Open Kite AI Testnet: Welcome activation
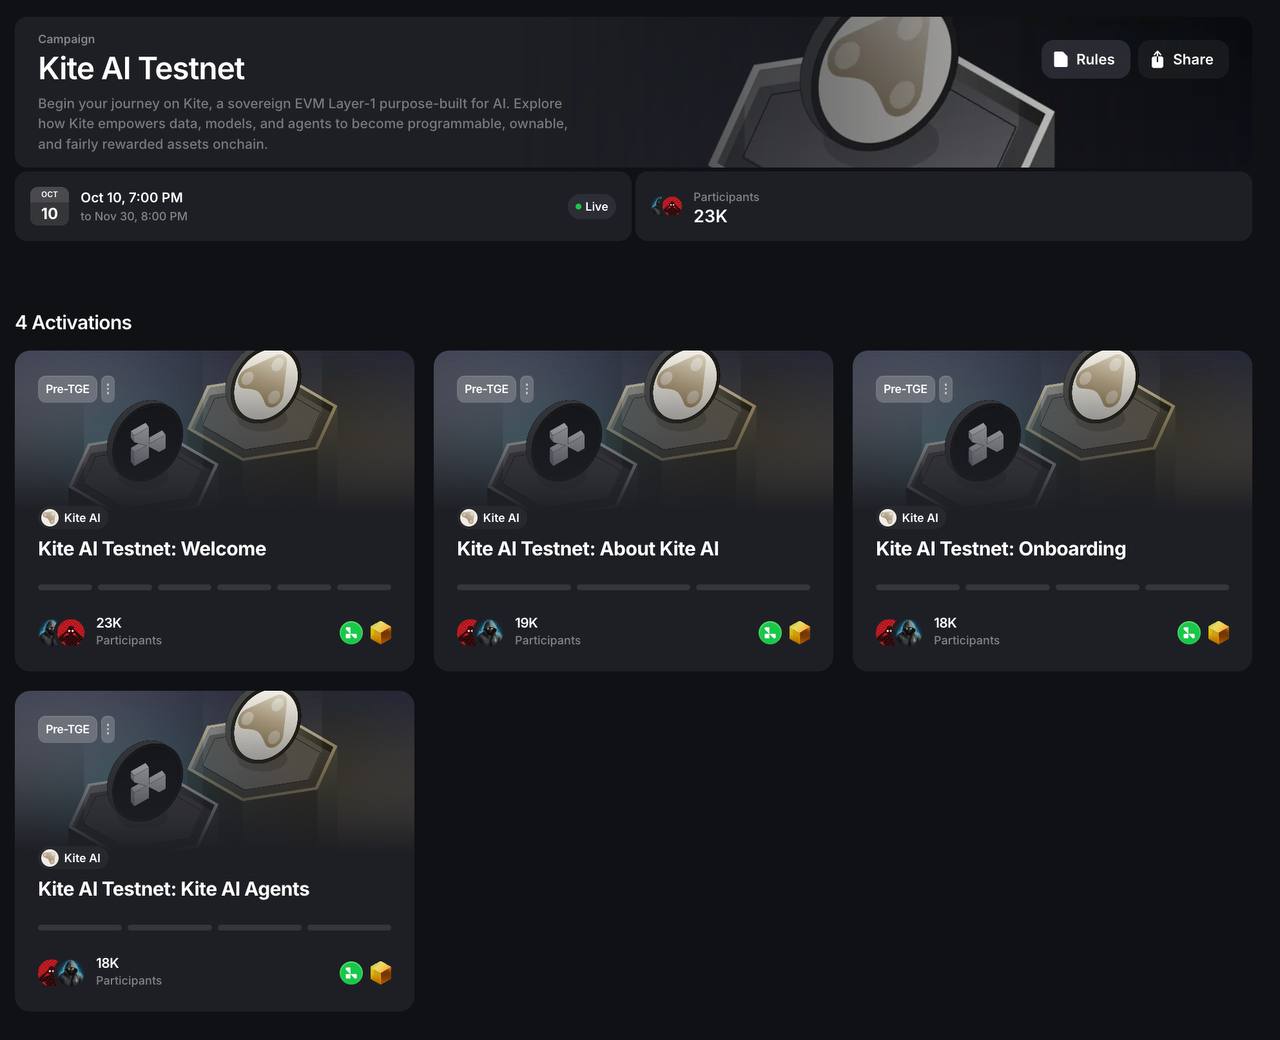 click(x=152, y=549)
